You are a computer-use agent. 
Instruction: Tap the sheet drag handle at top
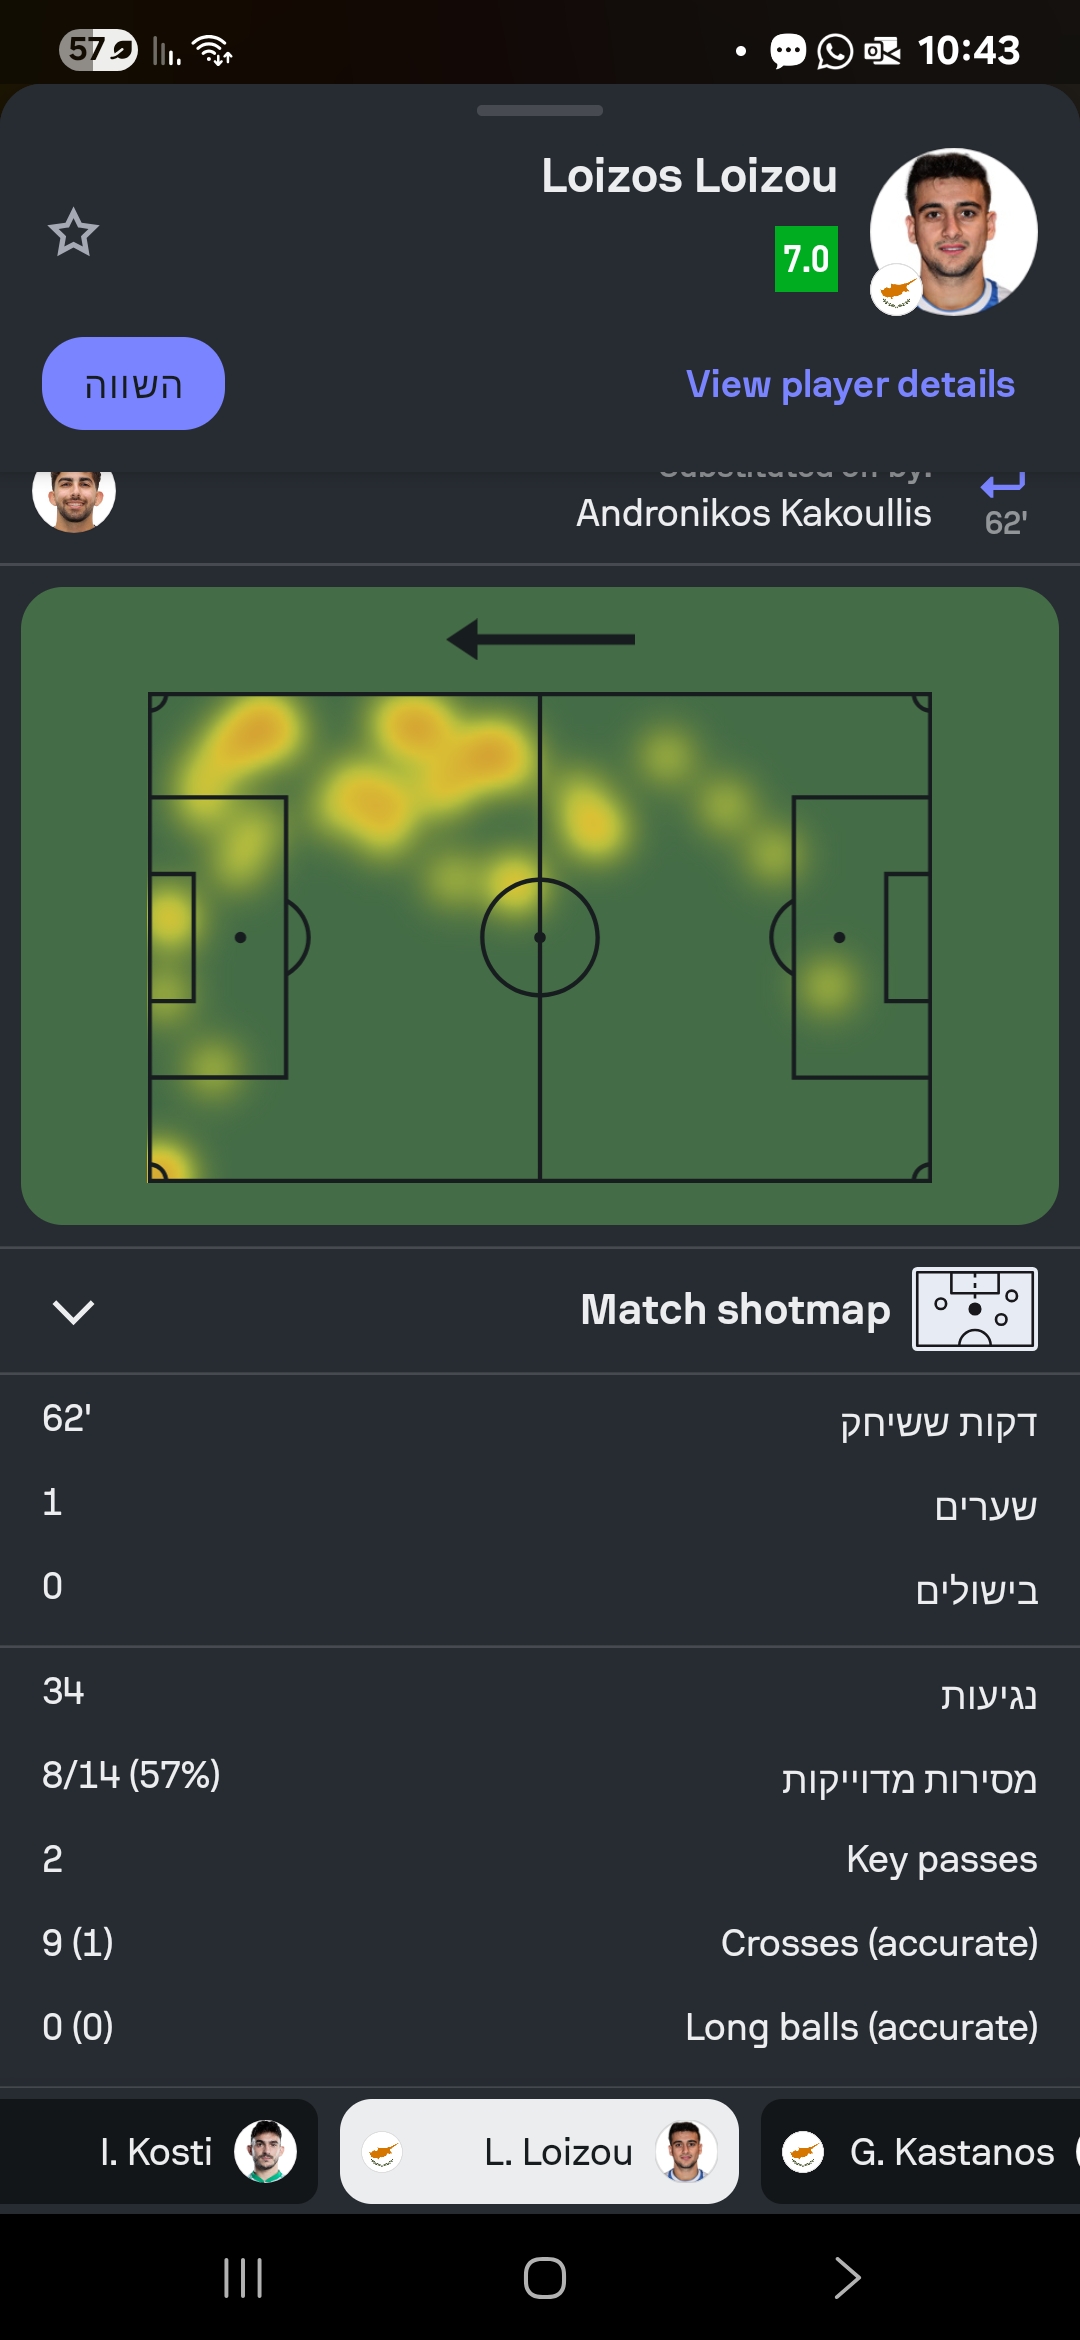coord(540,110)
